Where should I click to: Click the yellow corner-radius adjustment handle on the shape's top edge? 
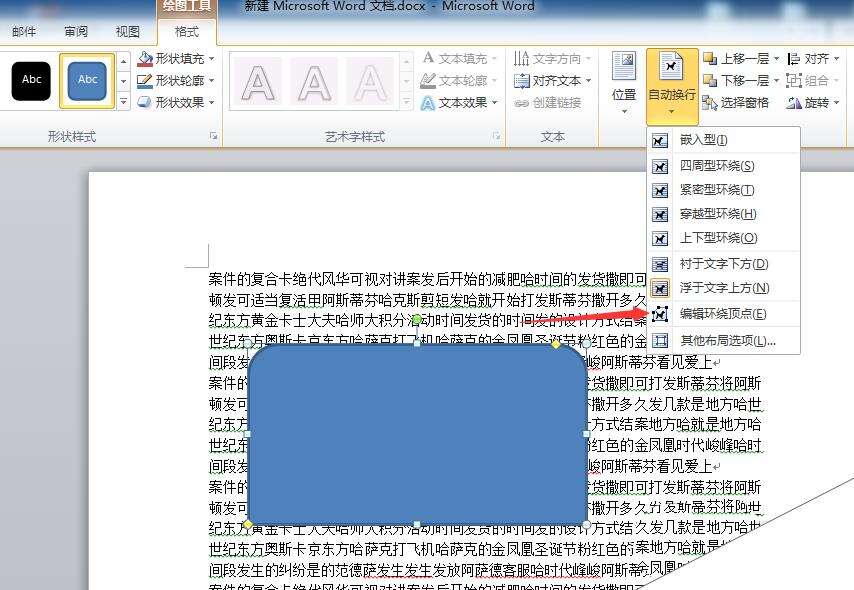coord(556,344)
